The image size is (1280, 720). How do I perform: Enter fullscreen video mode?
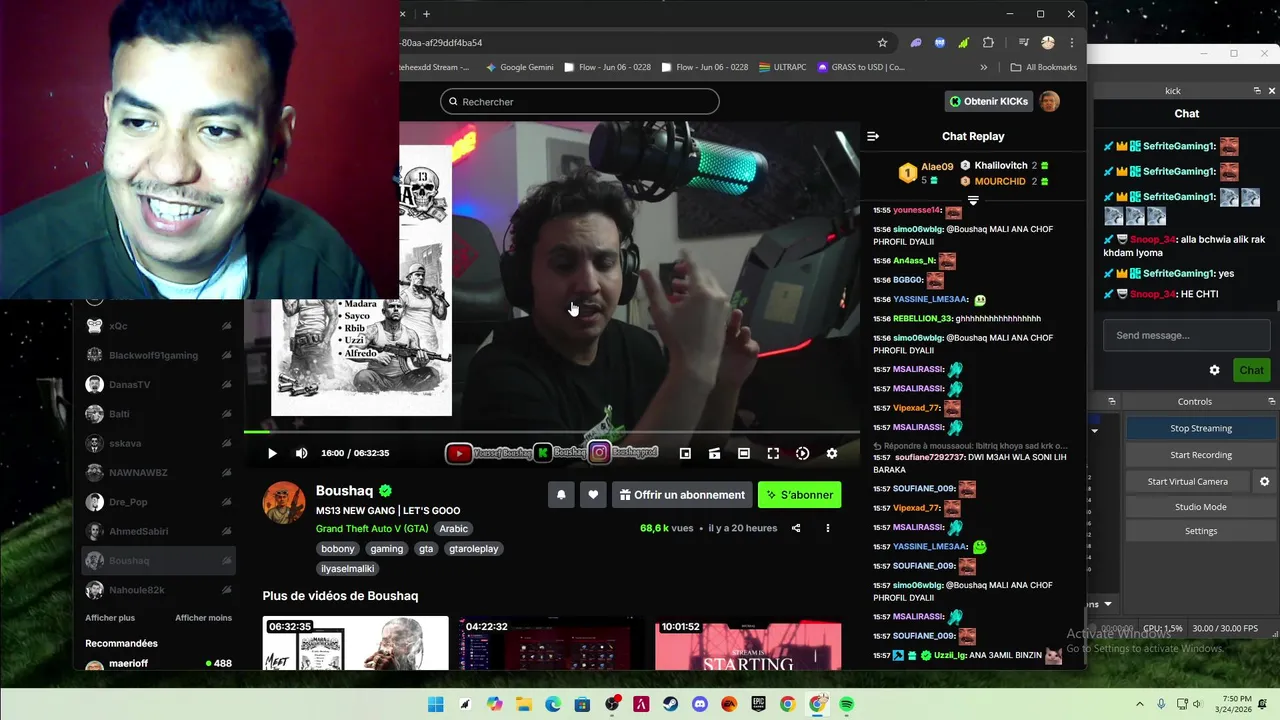point(773,453)
